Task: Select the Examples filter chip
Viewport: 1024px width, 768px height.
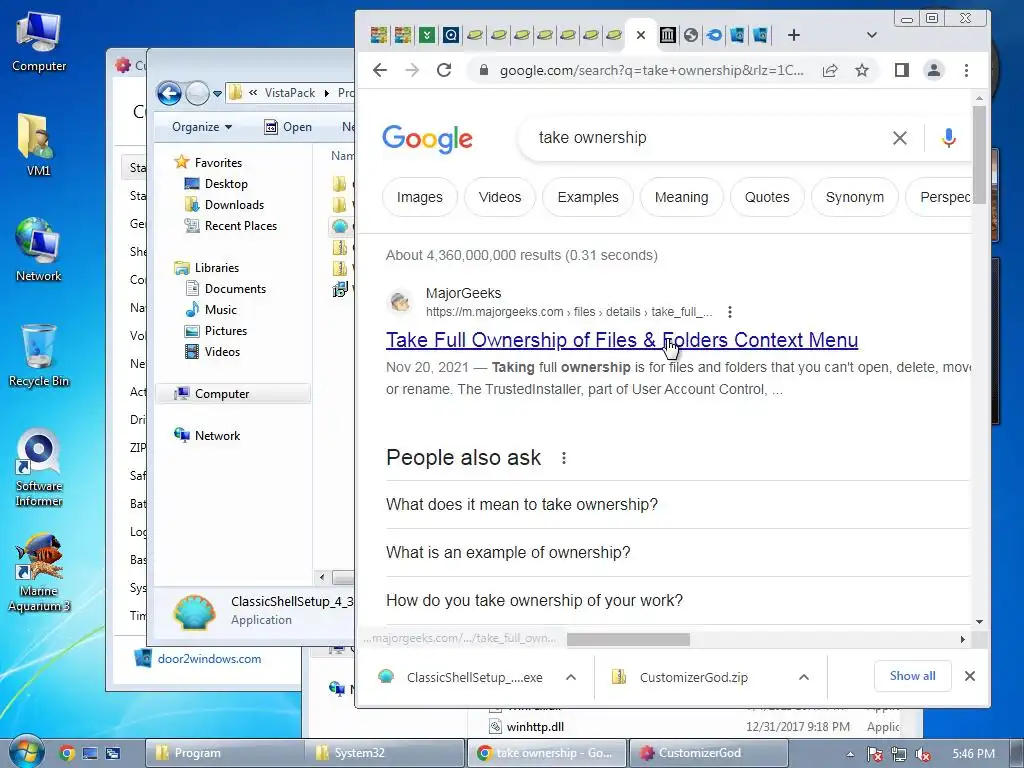Action: click(588, 197)
